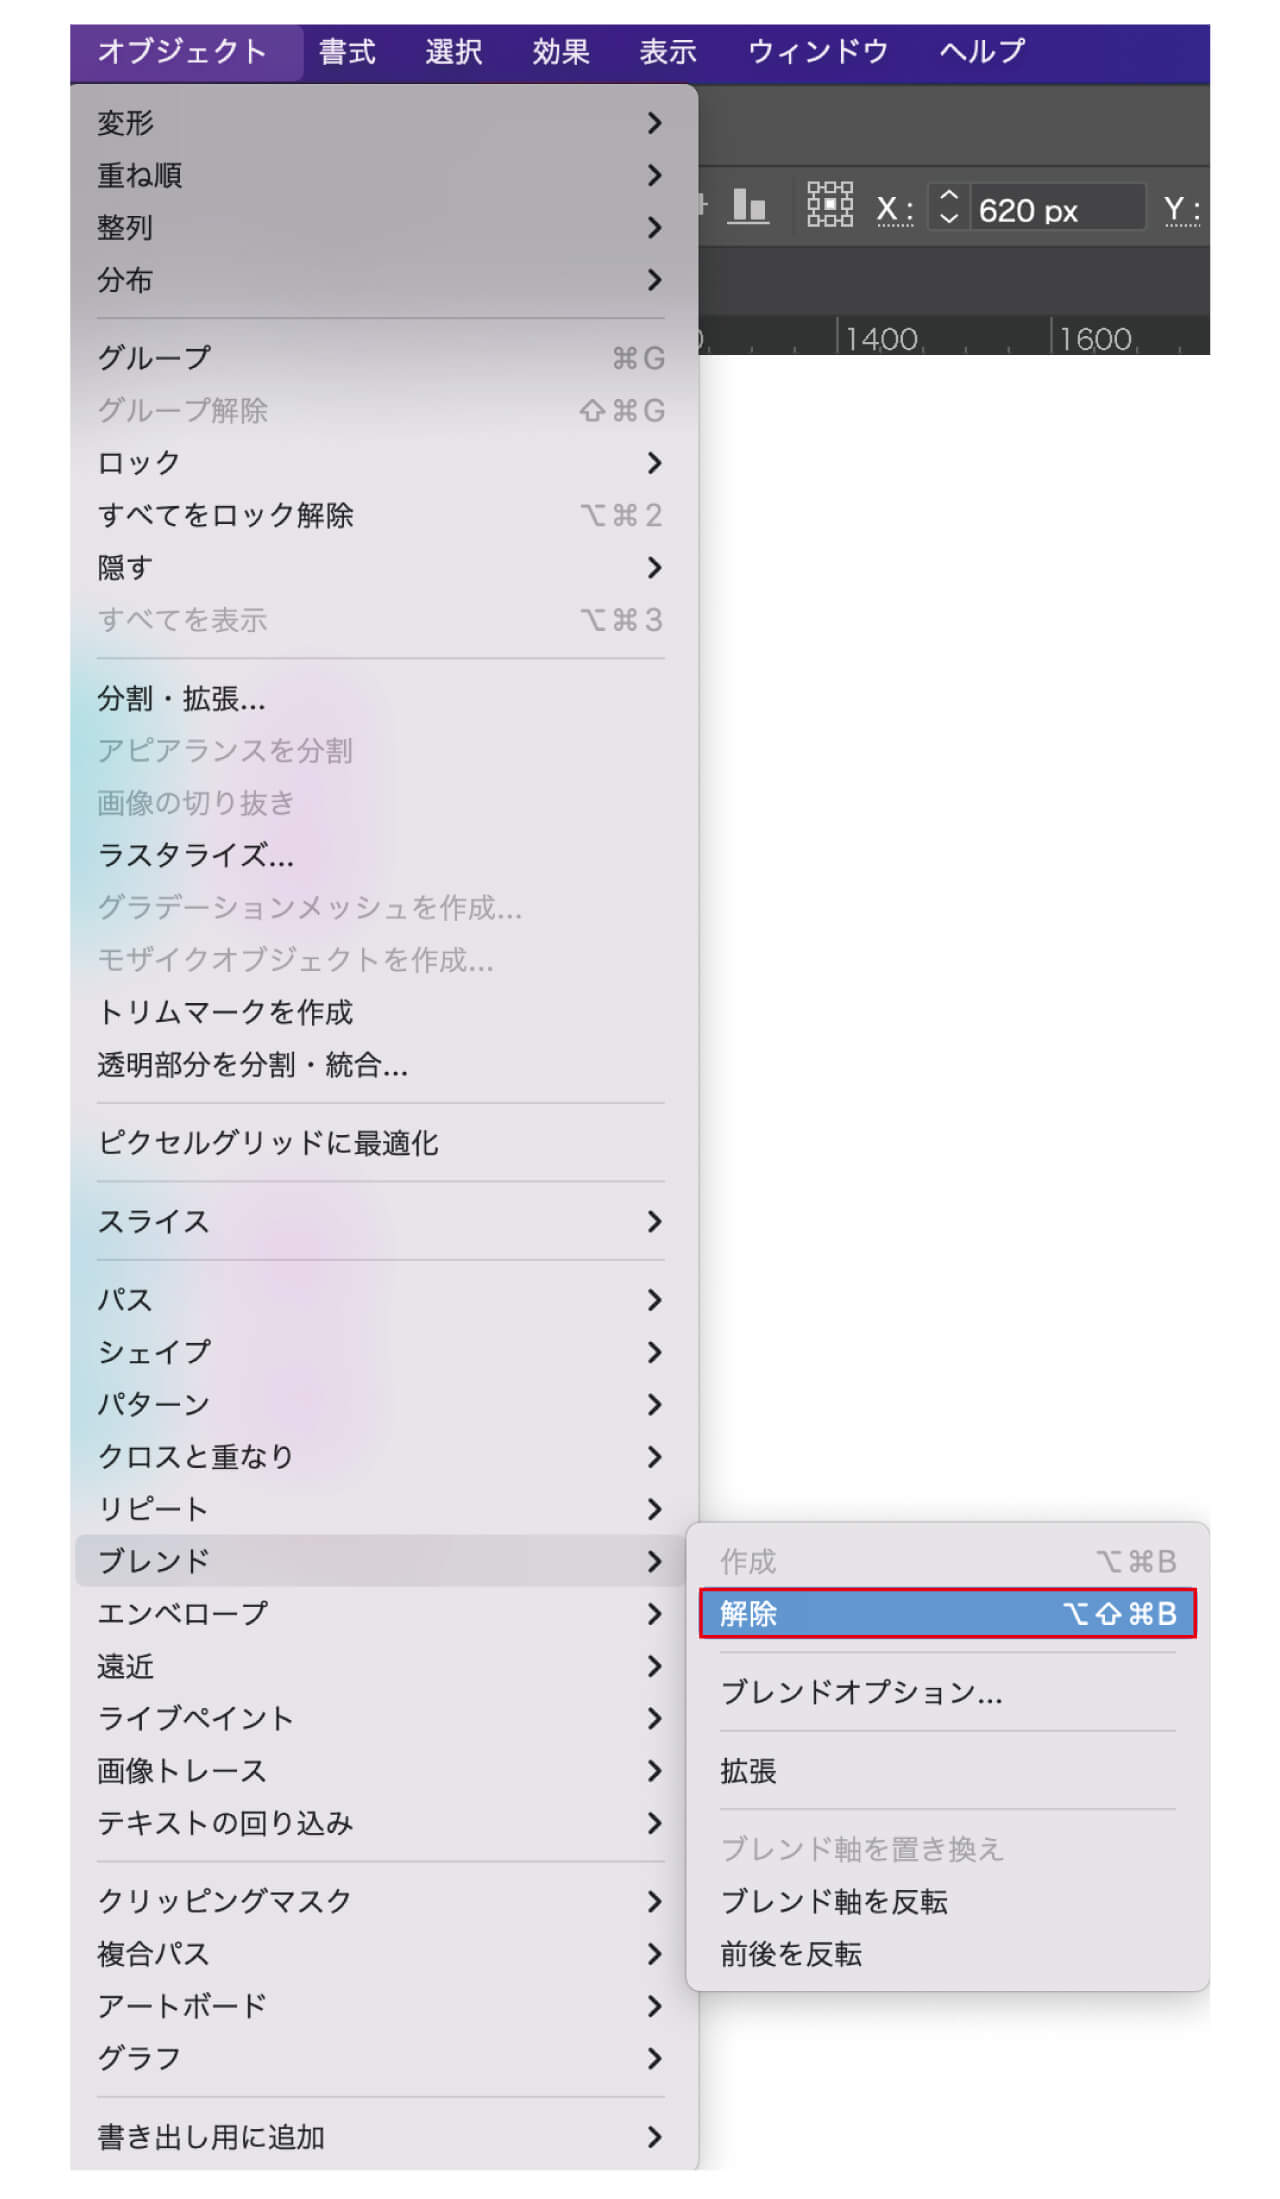Choose 分割・拡張... menu item
The image size is (1280, 2199).
380,698
